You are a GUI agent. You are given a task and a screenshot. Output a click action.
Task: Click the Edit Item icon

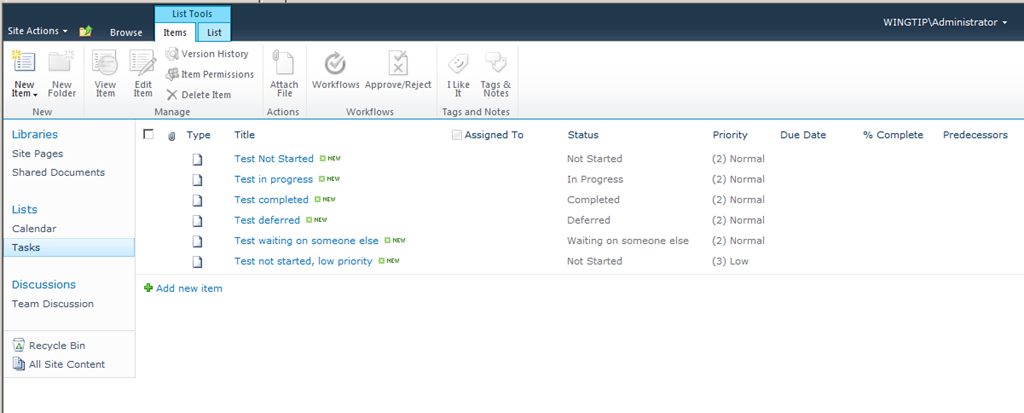[x=143, y=63]
